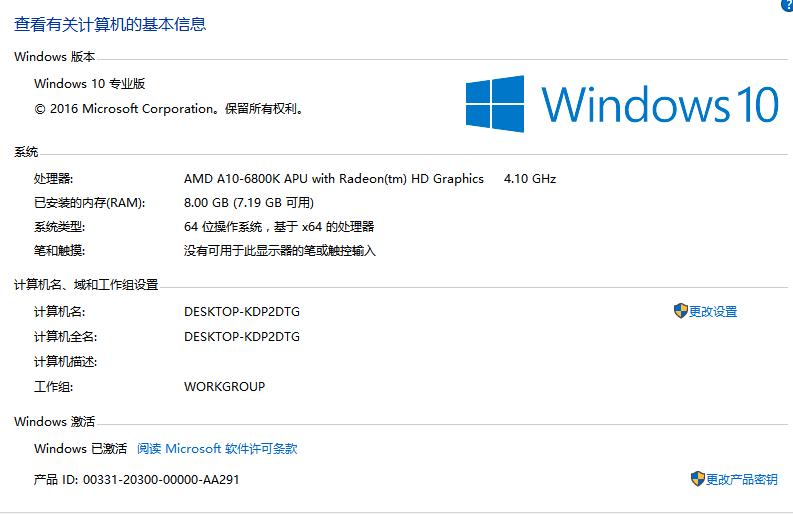The width and height of the screenshot is (793, 514).
Task: Click the product ID 00331-20300-00000-AA291
Action: coord(161,480)
